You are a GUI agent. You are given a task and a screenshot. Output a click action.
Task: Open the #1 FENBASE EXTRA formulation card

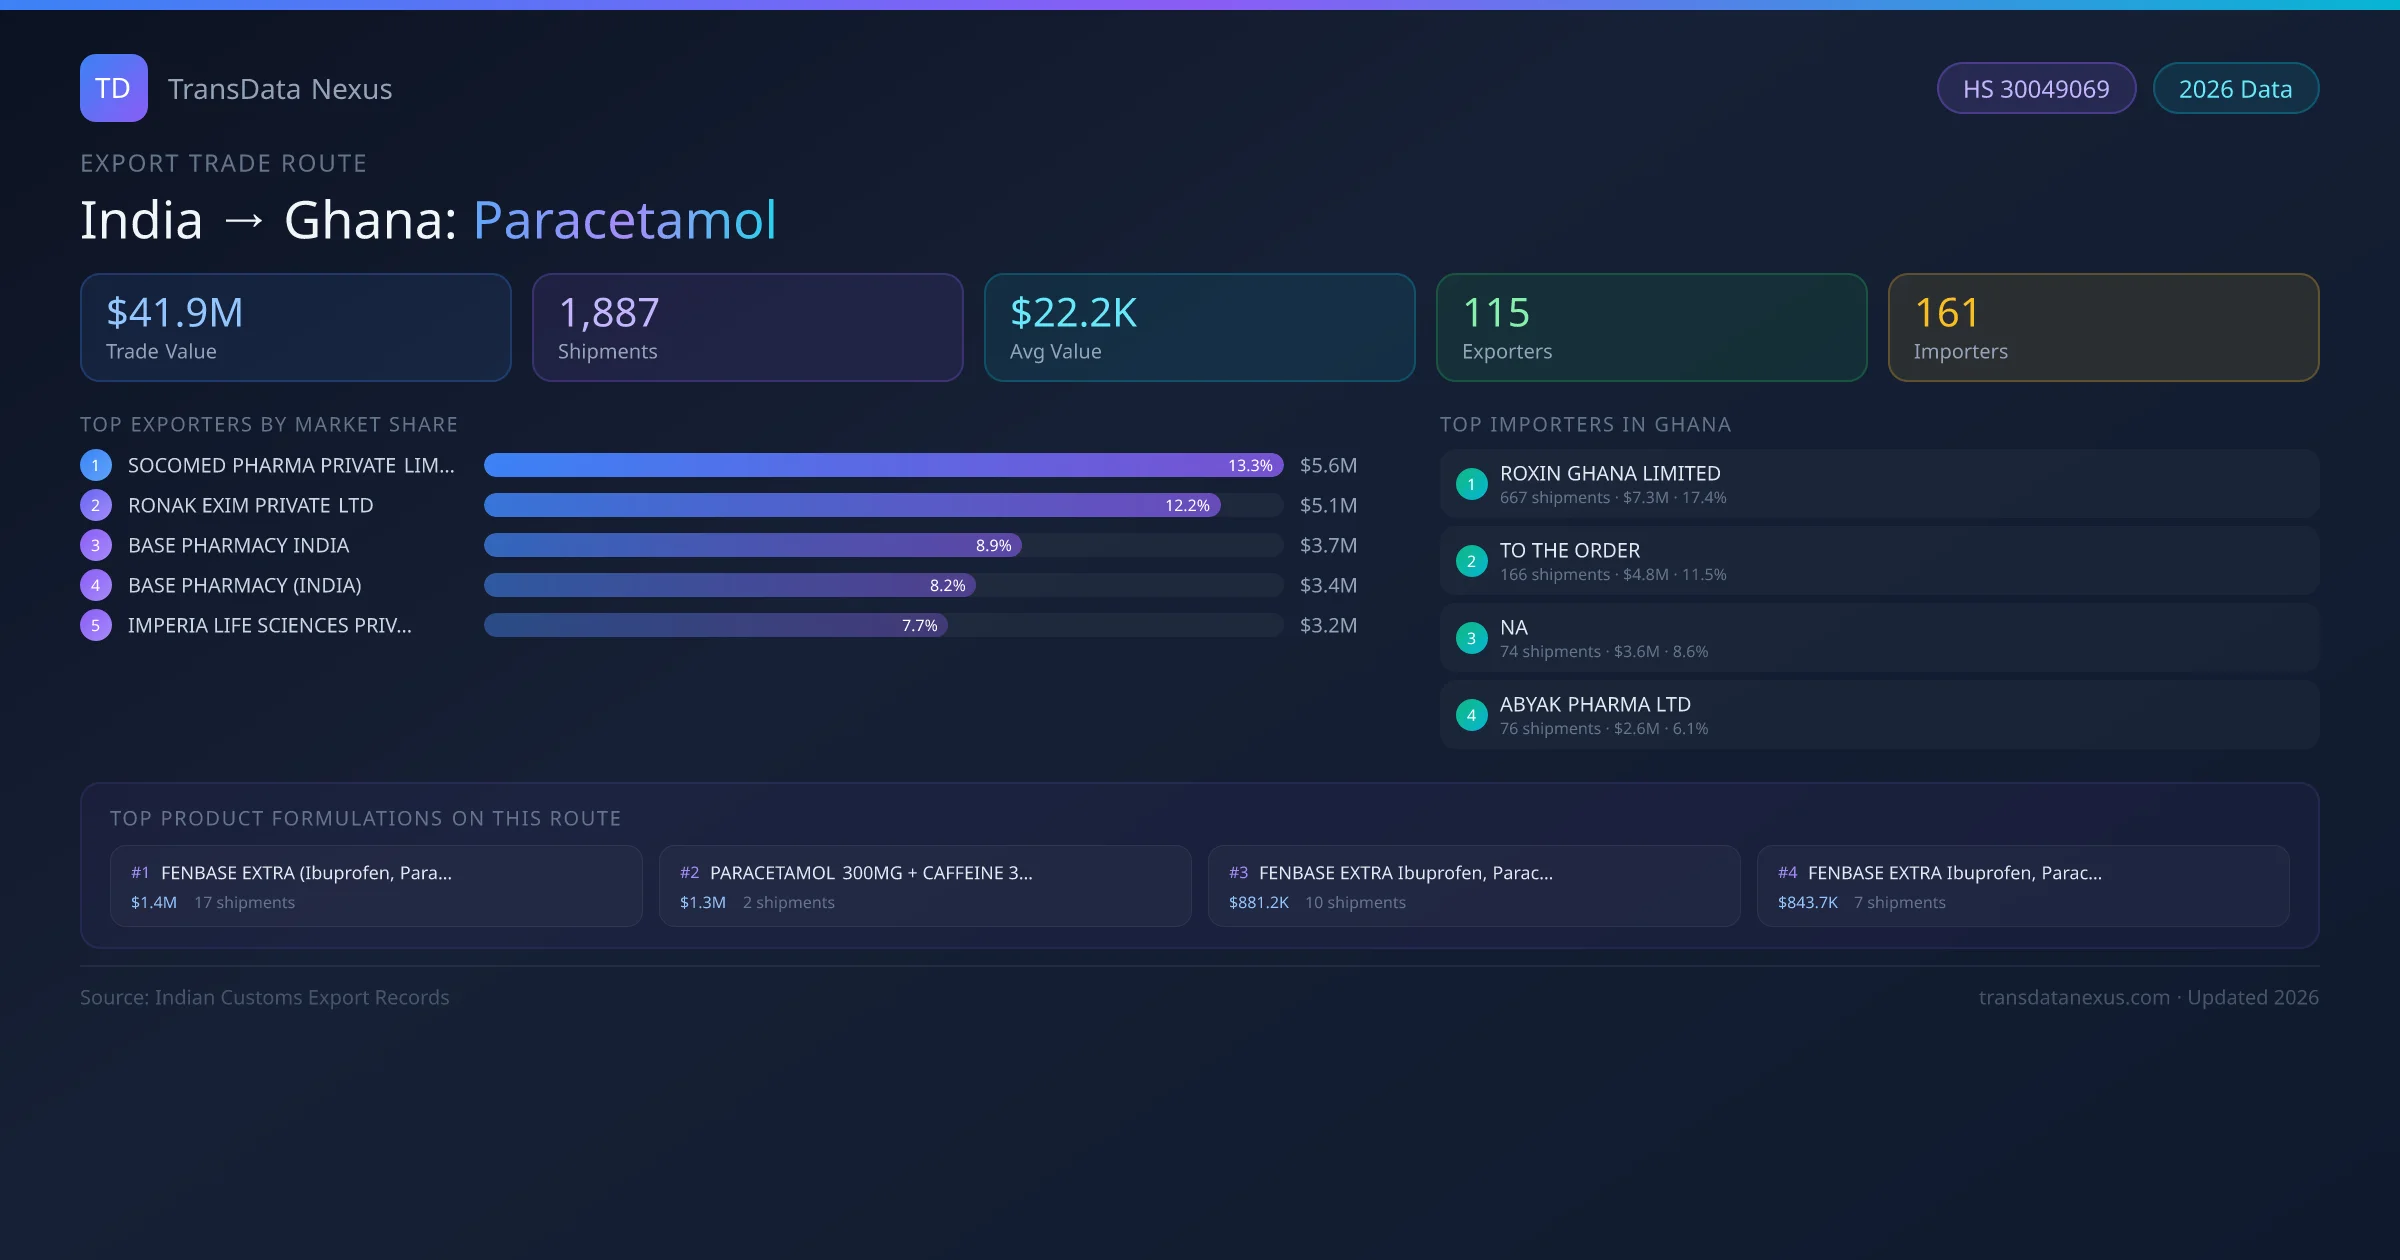(x=376, y=886)
